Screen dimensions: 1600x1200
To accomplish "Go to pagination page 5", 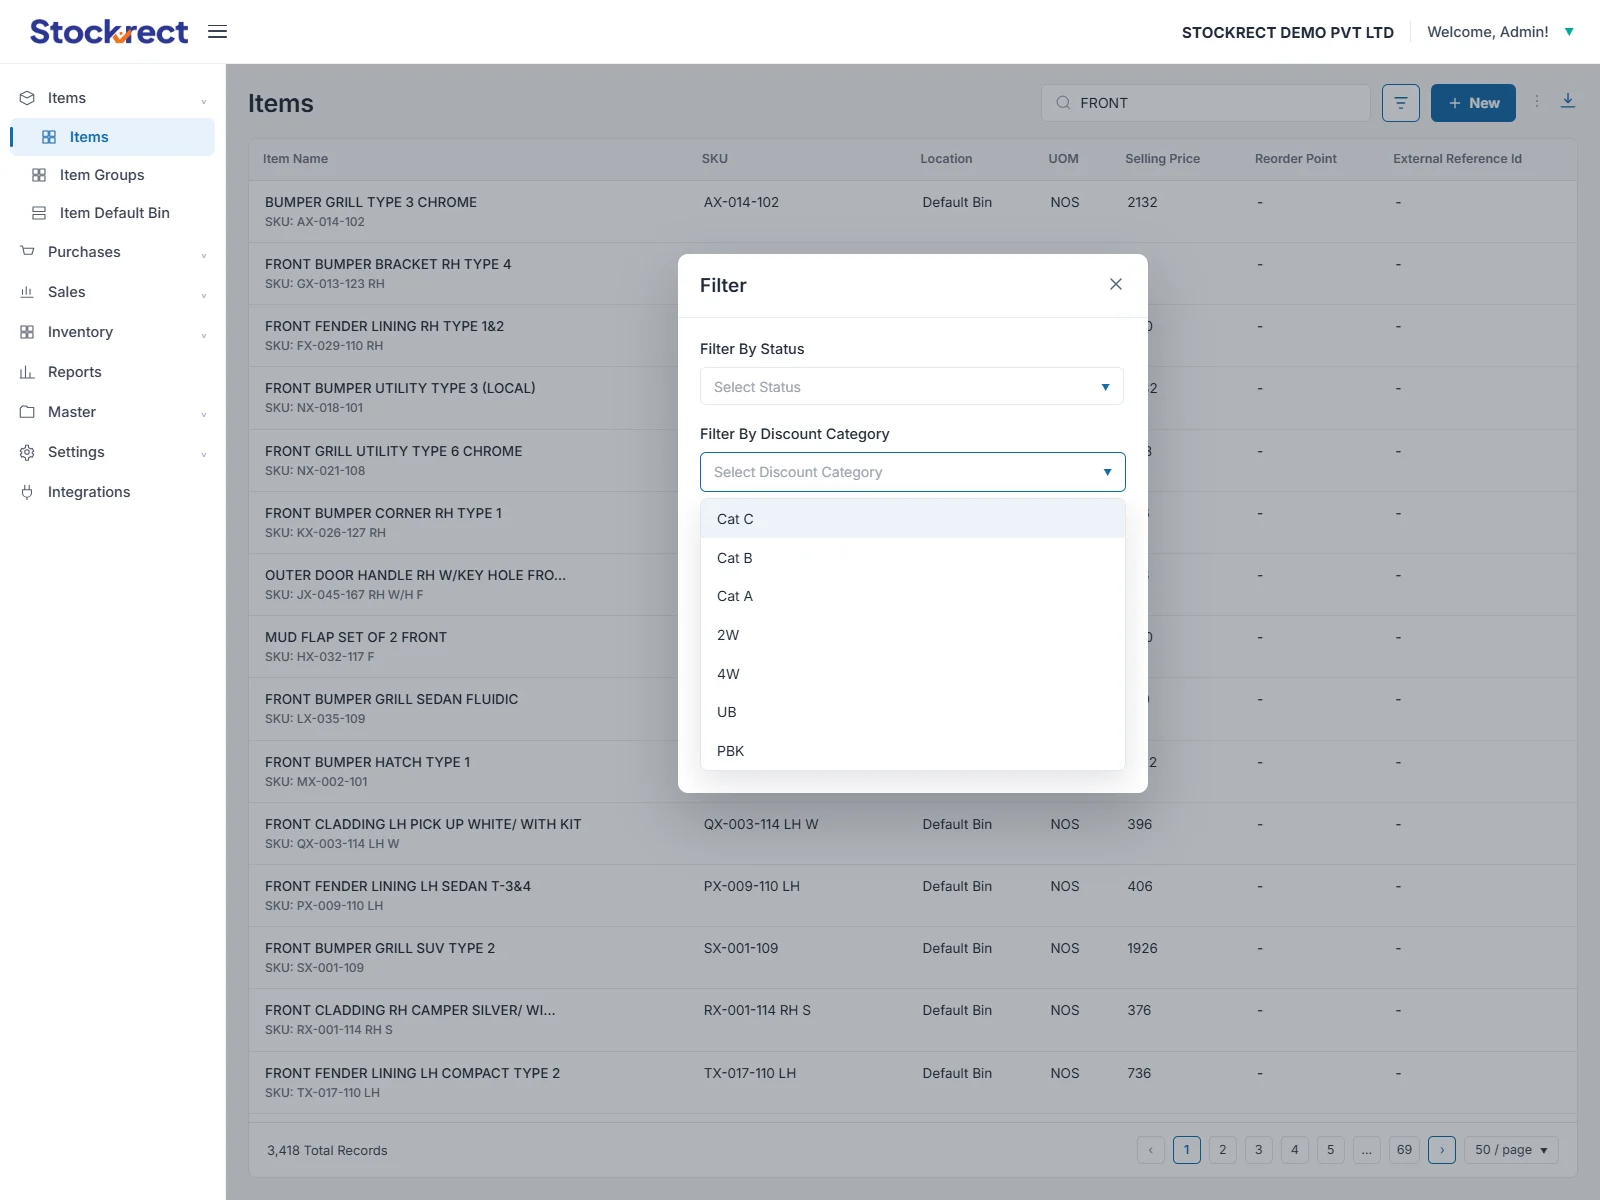I will pos(1330,1150).
